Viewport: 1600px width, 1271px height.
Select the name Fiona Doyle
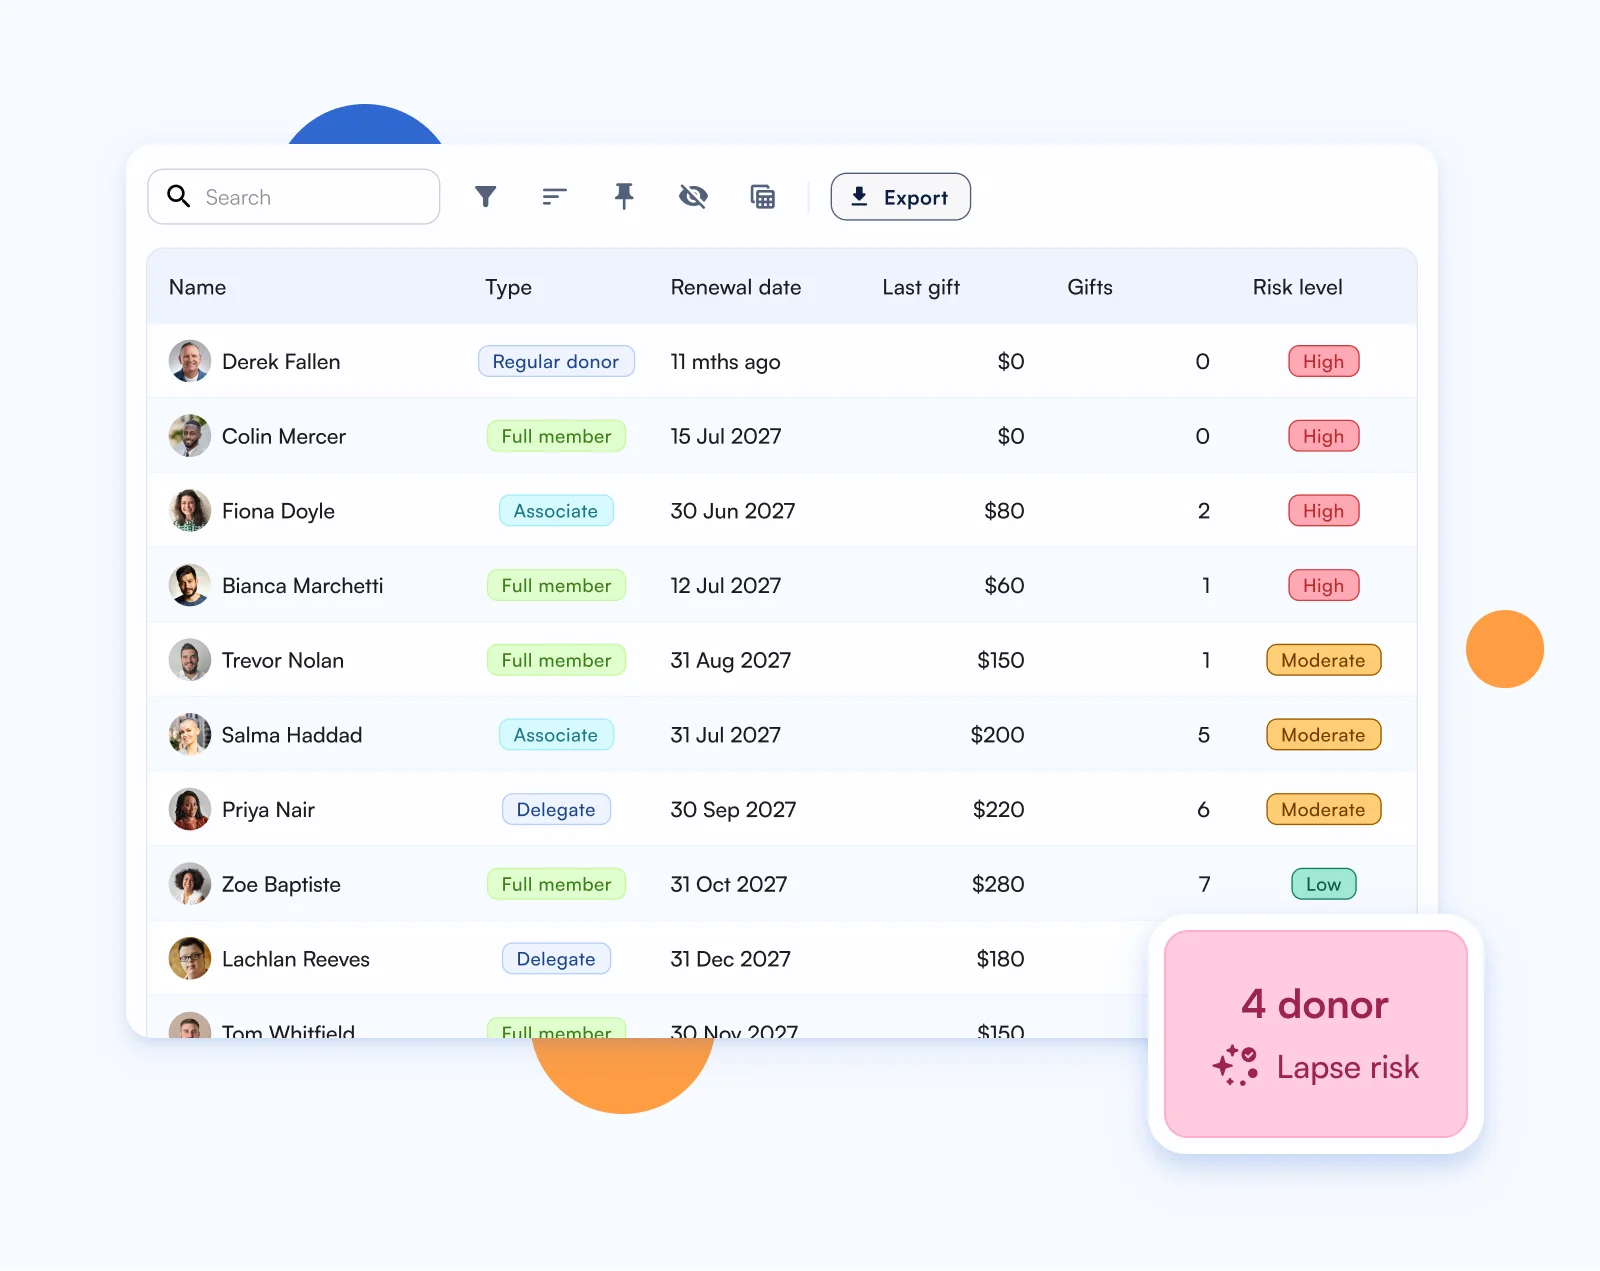coord(278,511)
